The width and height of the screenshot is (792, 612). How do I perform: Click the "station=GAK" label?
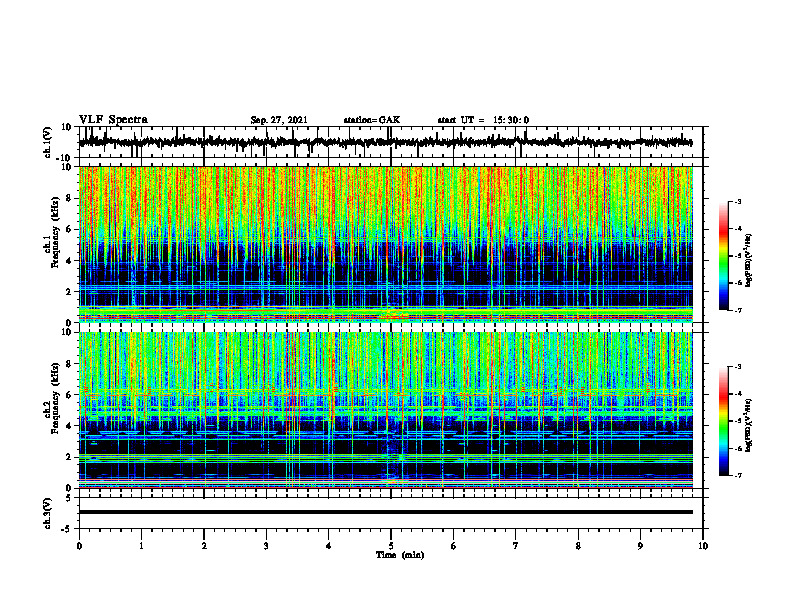pyautogui.click(x=372, y=120)
